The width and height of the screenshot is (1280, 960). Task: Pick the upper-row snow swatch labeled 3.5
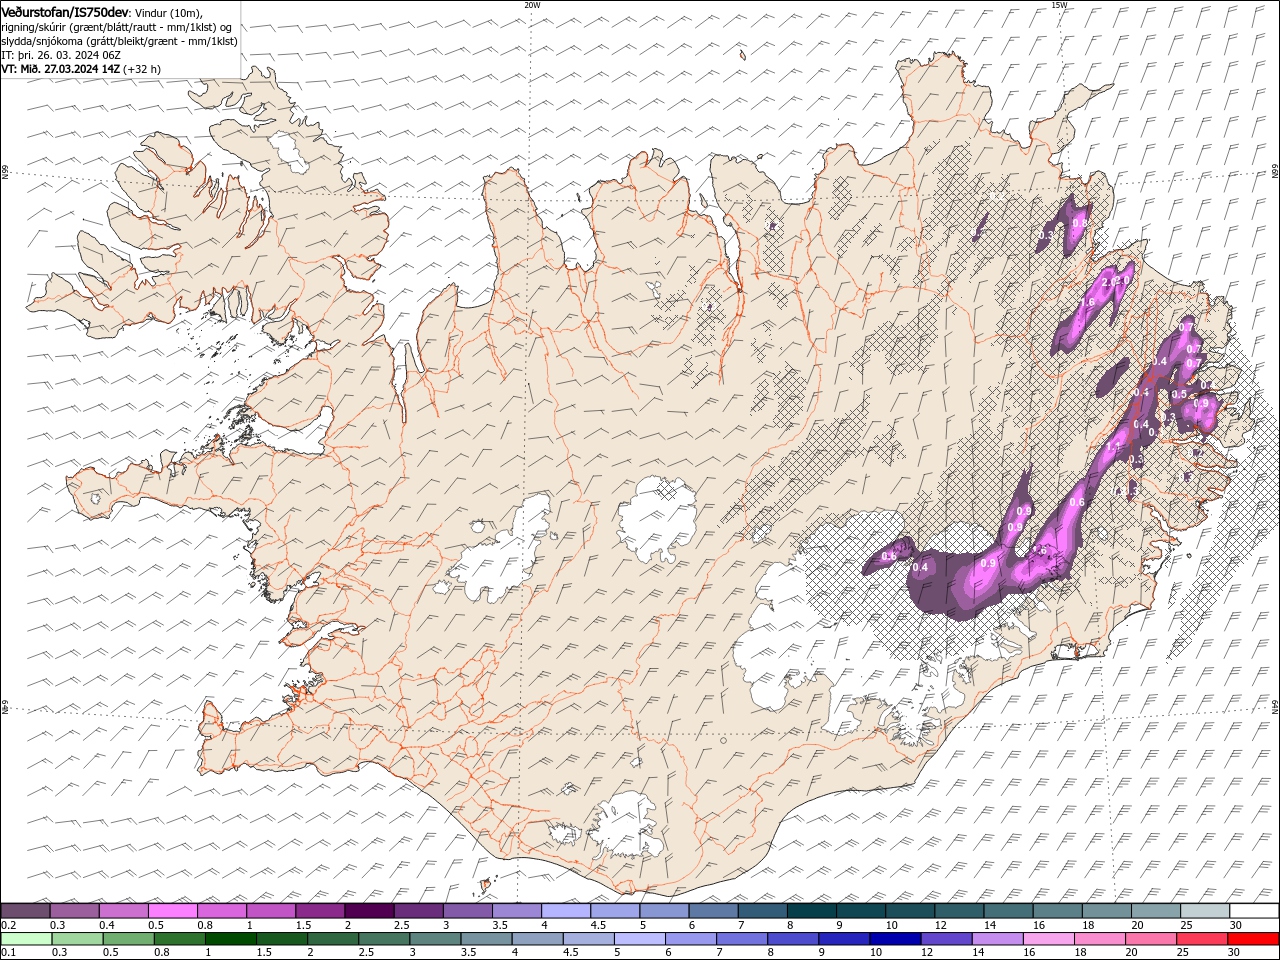pyautogui.click(x=517, y=910)
